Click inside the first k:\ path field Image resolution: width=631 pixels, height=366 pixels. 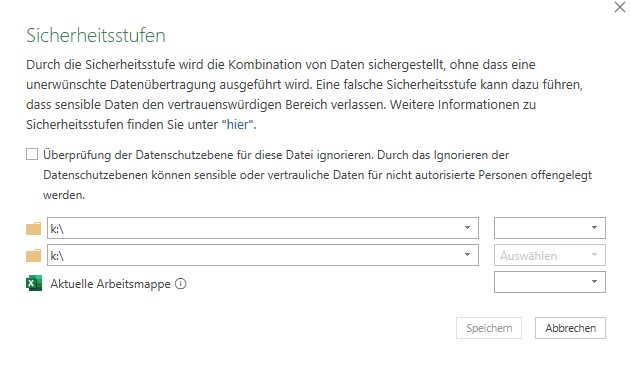point(263,228)
